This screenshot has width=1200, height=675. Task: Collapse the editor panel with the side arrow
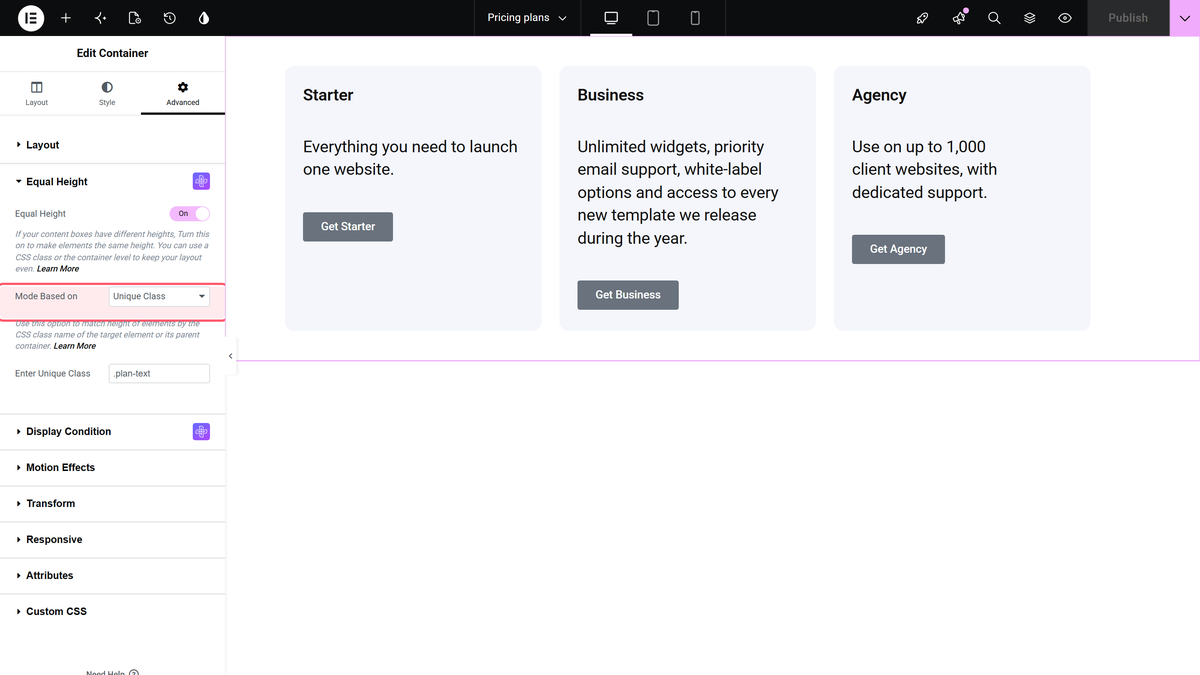231,356
